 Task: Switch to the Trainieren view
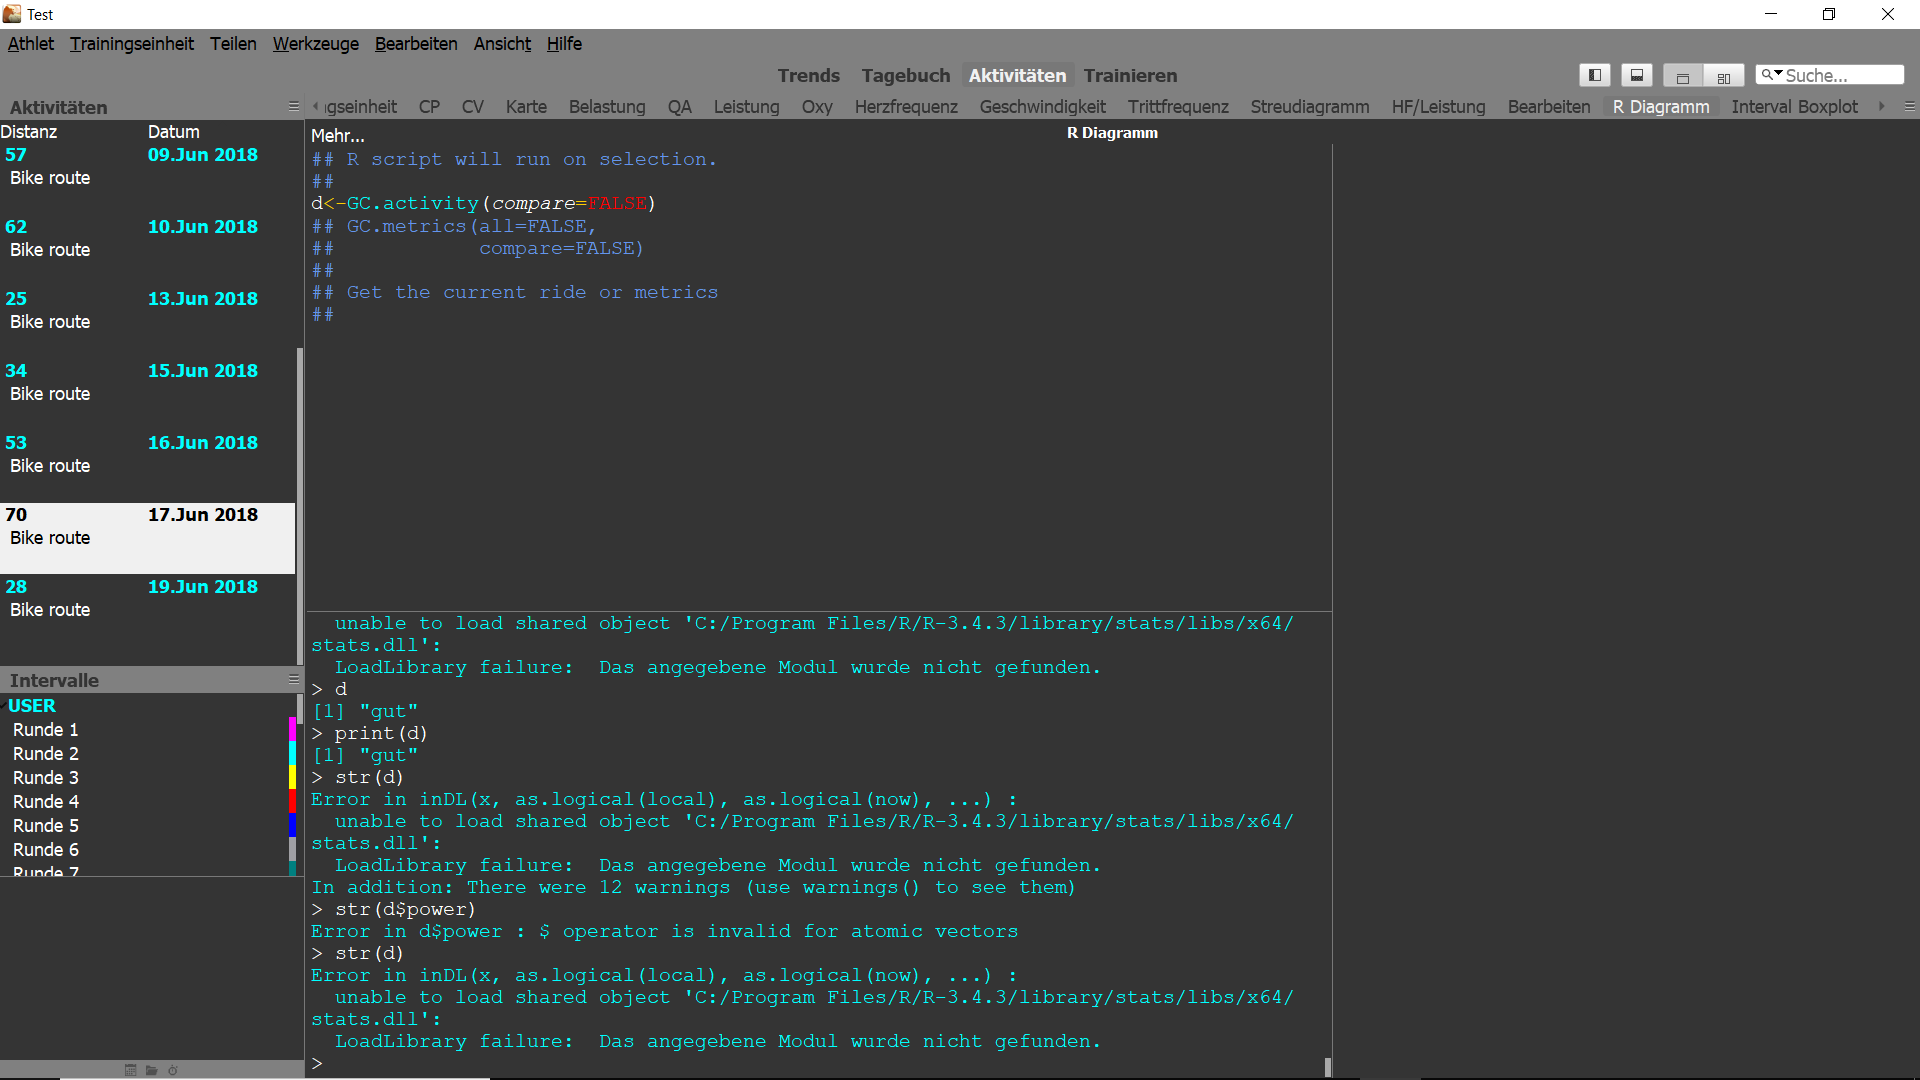[1130, 76]
